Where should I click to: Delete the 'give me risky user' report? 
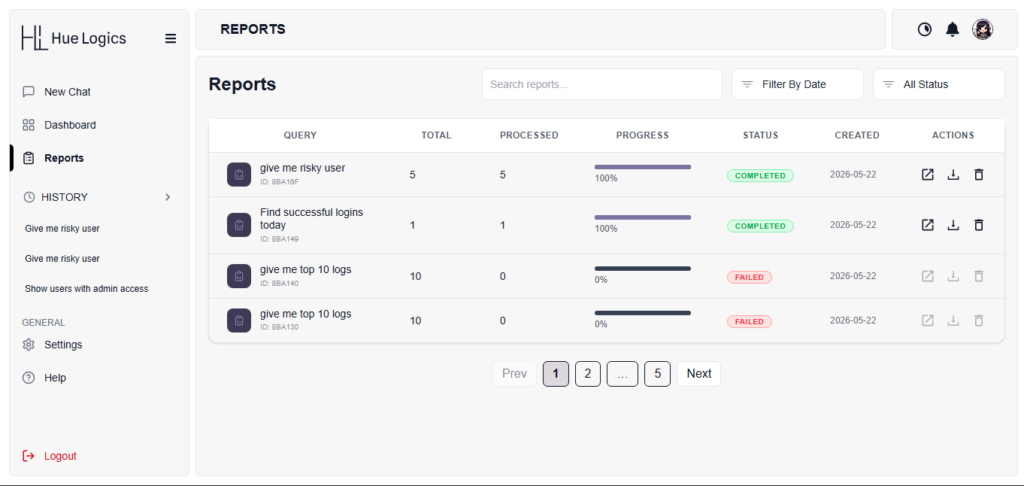[978, 174]
